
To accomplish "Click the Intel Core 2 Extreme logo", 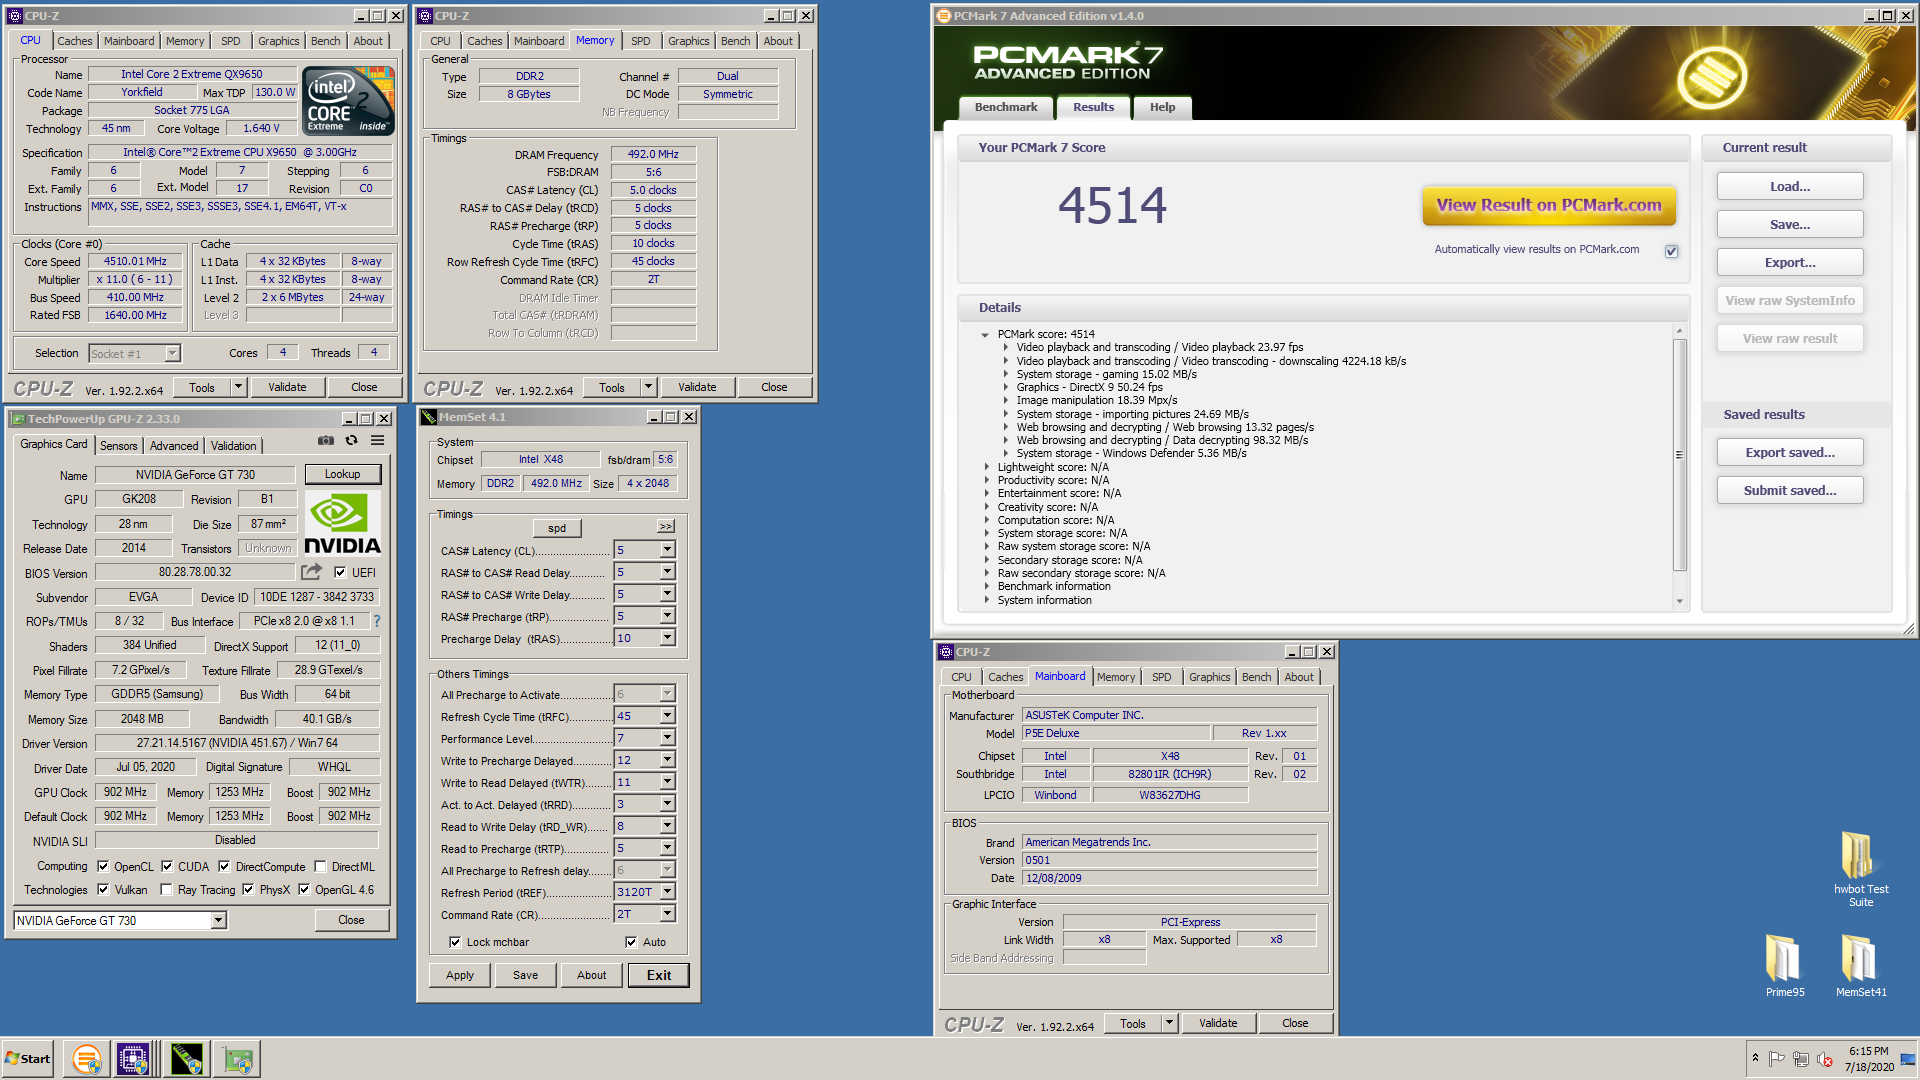I will 348,101.
